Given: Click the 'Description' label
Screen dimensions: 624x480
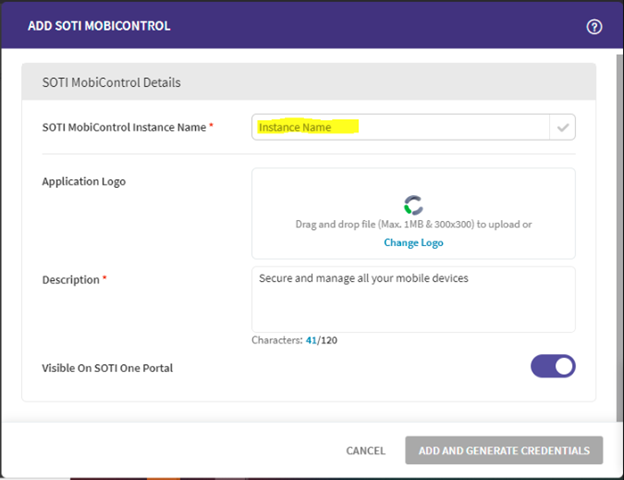Looking at the screenshot, I should (71, 280).
